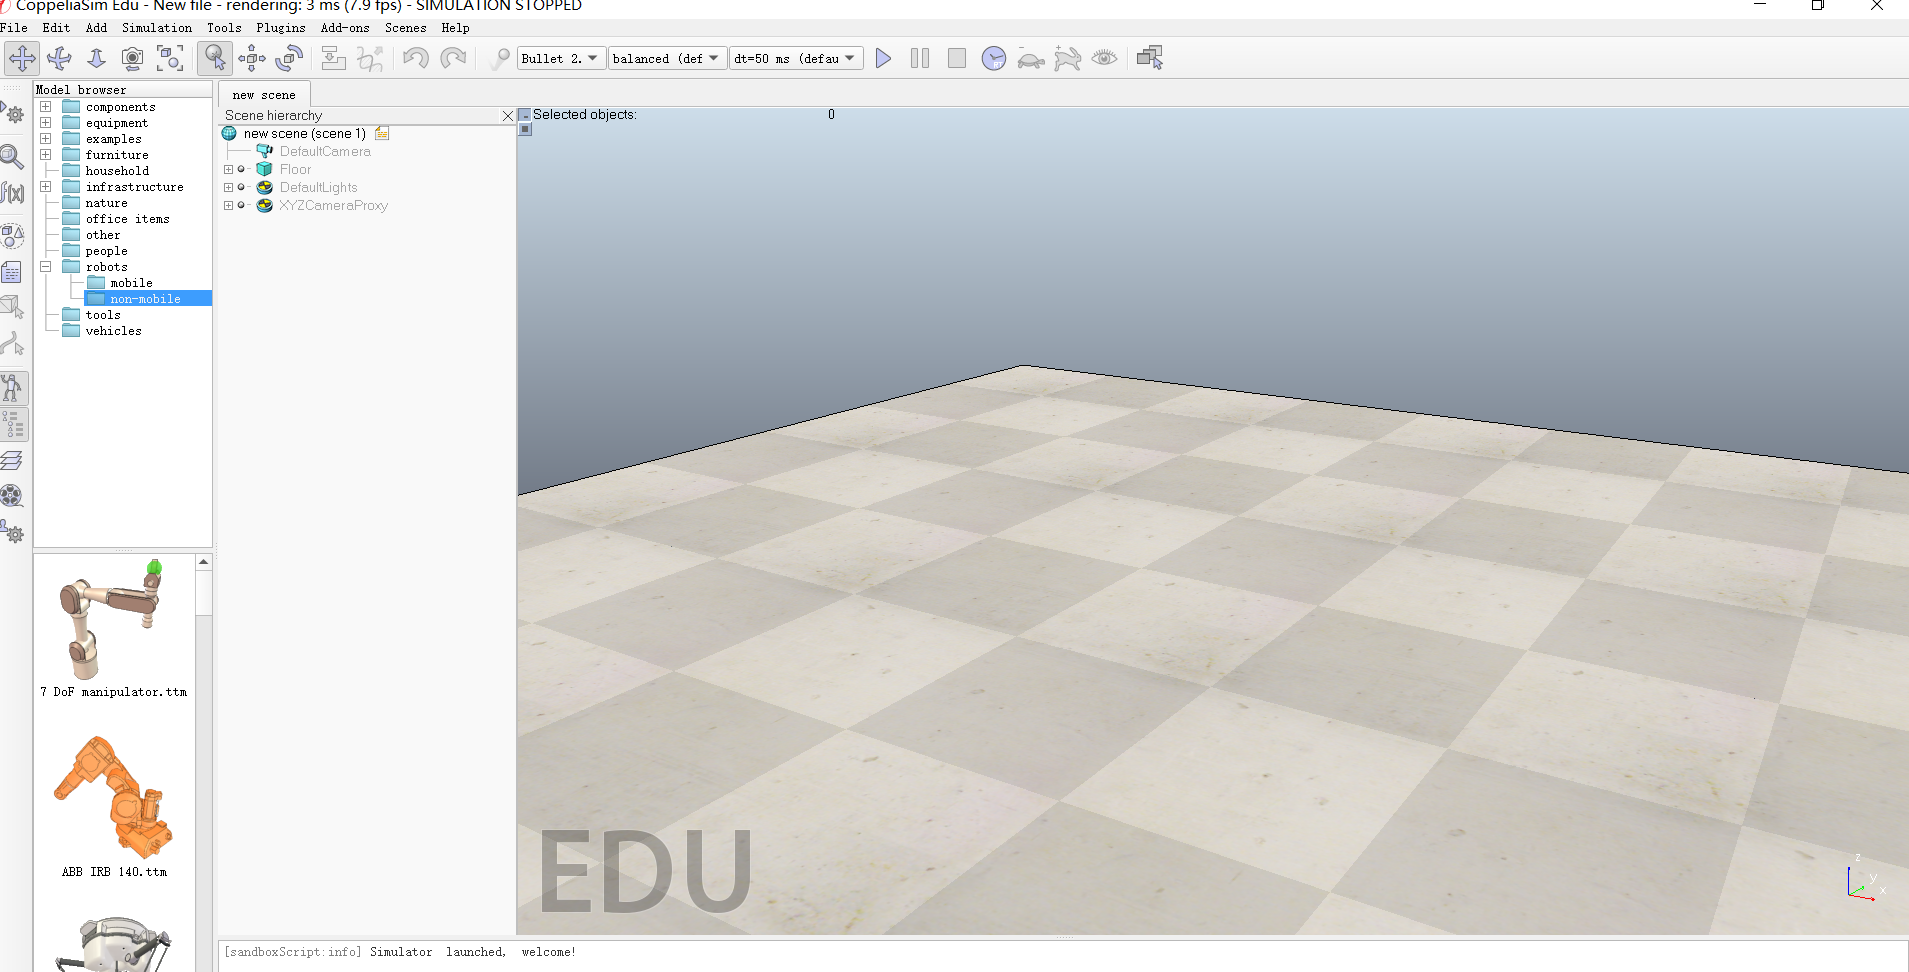Open the Bullet physics engine dropdown
Viewport: 1909px width, 972px height.
tap(561, 58)
